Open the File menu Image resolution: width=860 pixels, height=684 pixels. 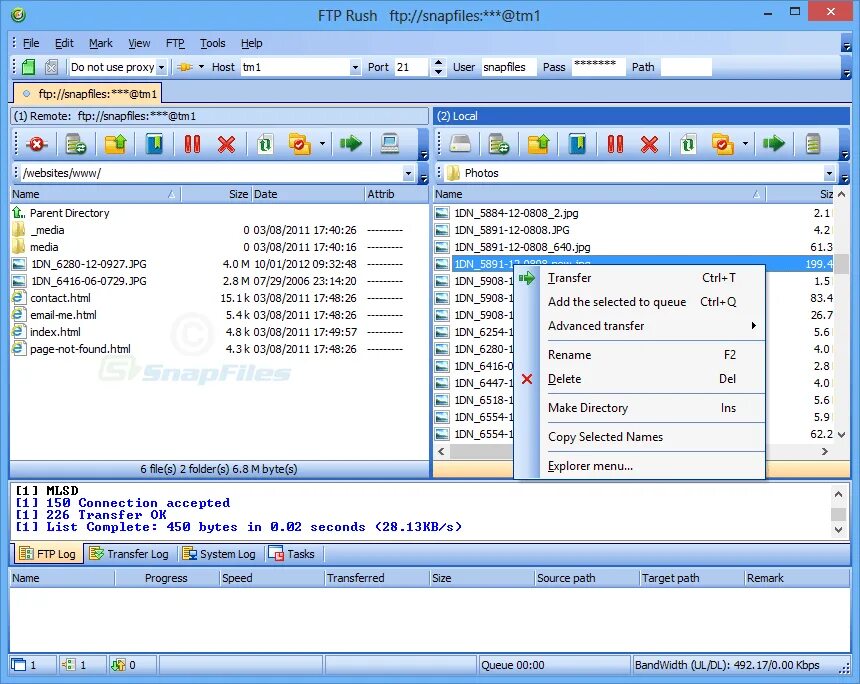pos(31,43)
